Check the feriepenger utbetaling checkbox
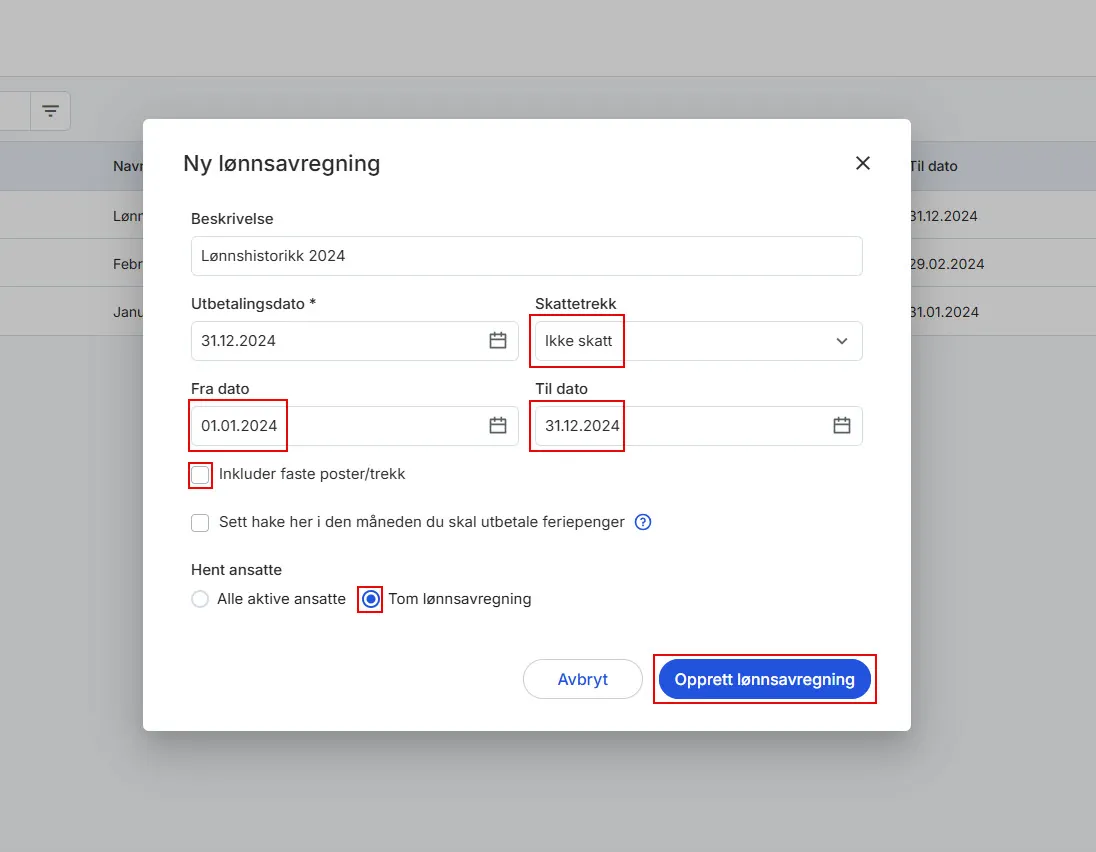1096x852 pixels. [x=200, y=521]
